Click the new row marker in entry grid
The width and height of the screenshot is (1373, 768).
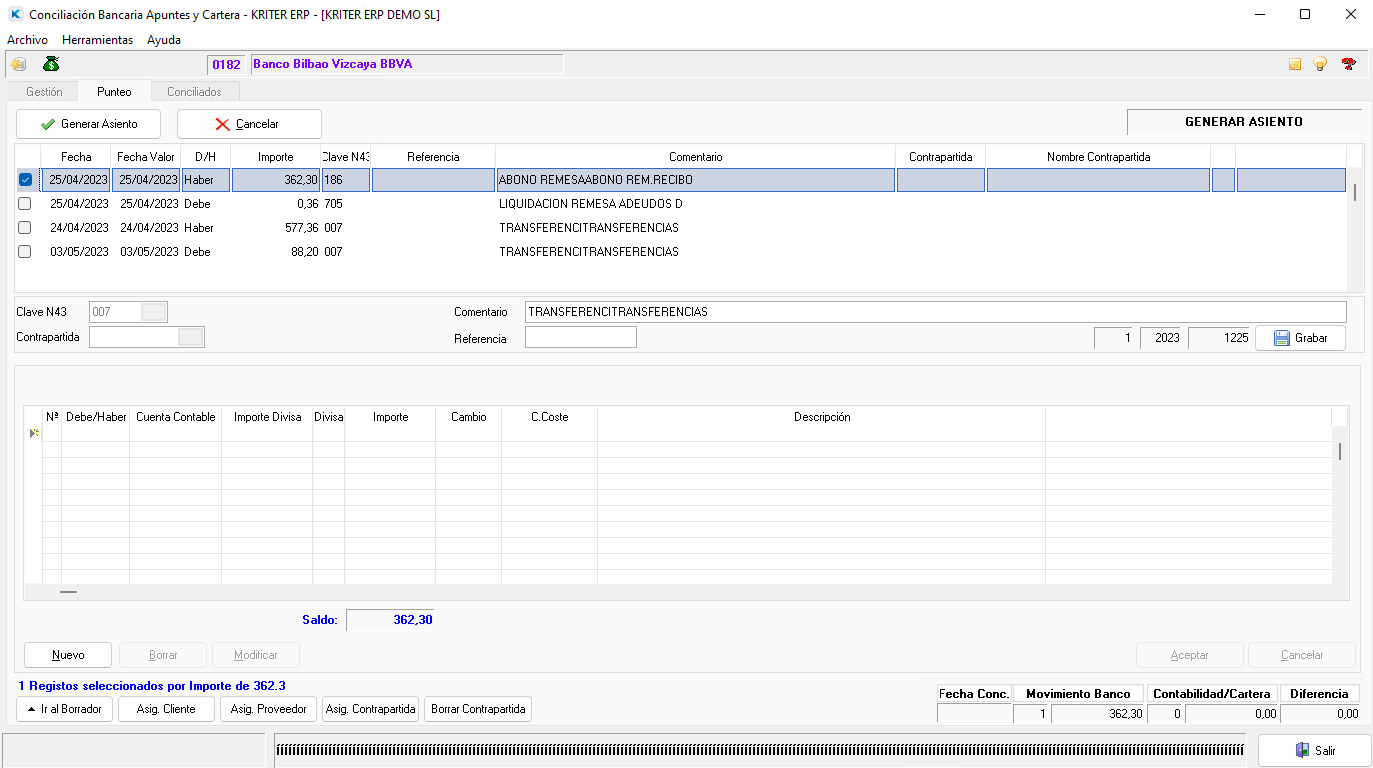pyautogui.click(x=34, y=433)
